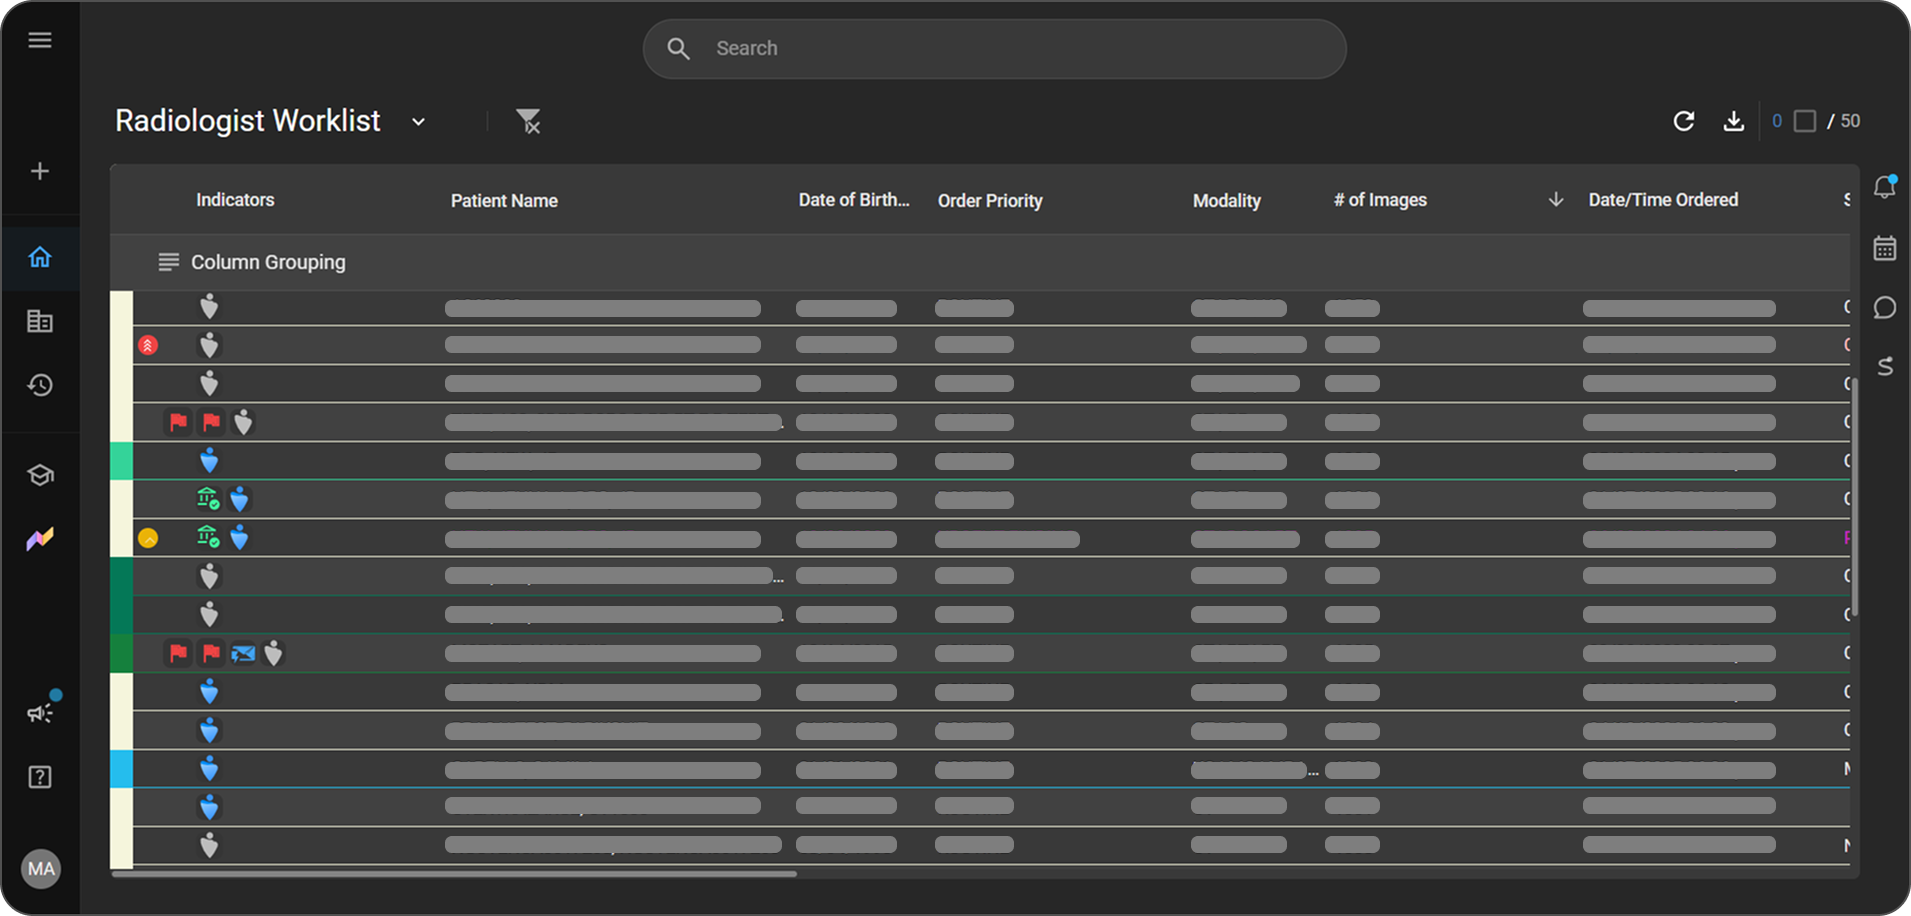Open the facilities building icon in the sidebar
Screen dimensions: 1911x916
40,321
